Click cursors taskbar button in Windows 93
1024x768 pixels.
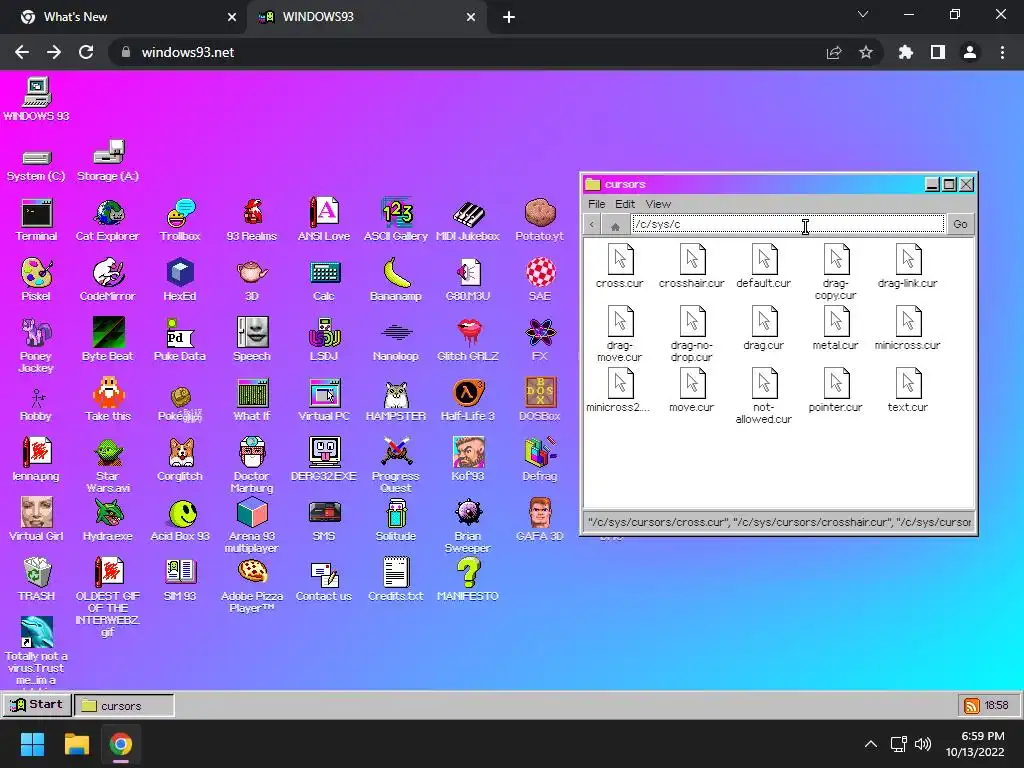pos(125,705)
